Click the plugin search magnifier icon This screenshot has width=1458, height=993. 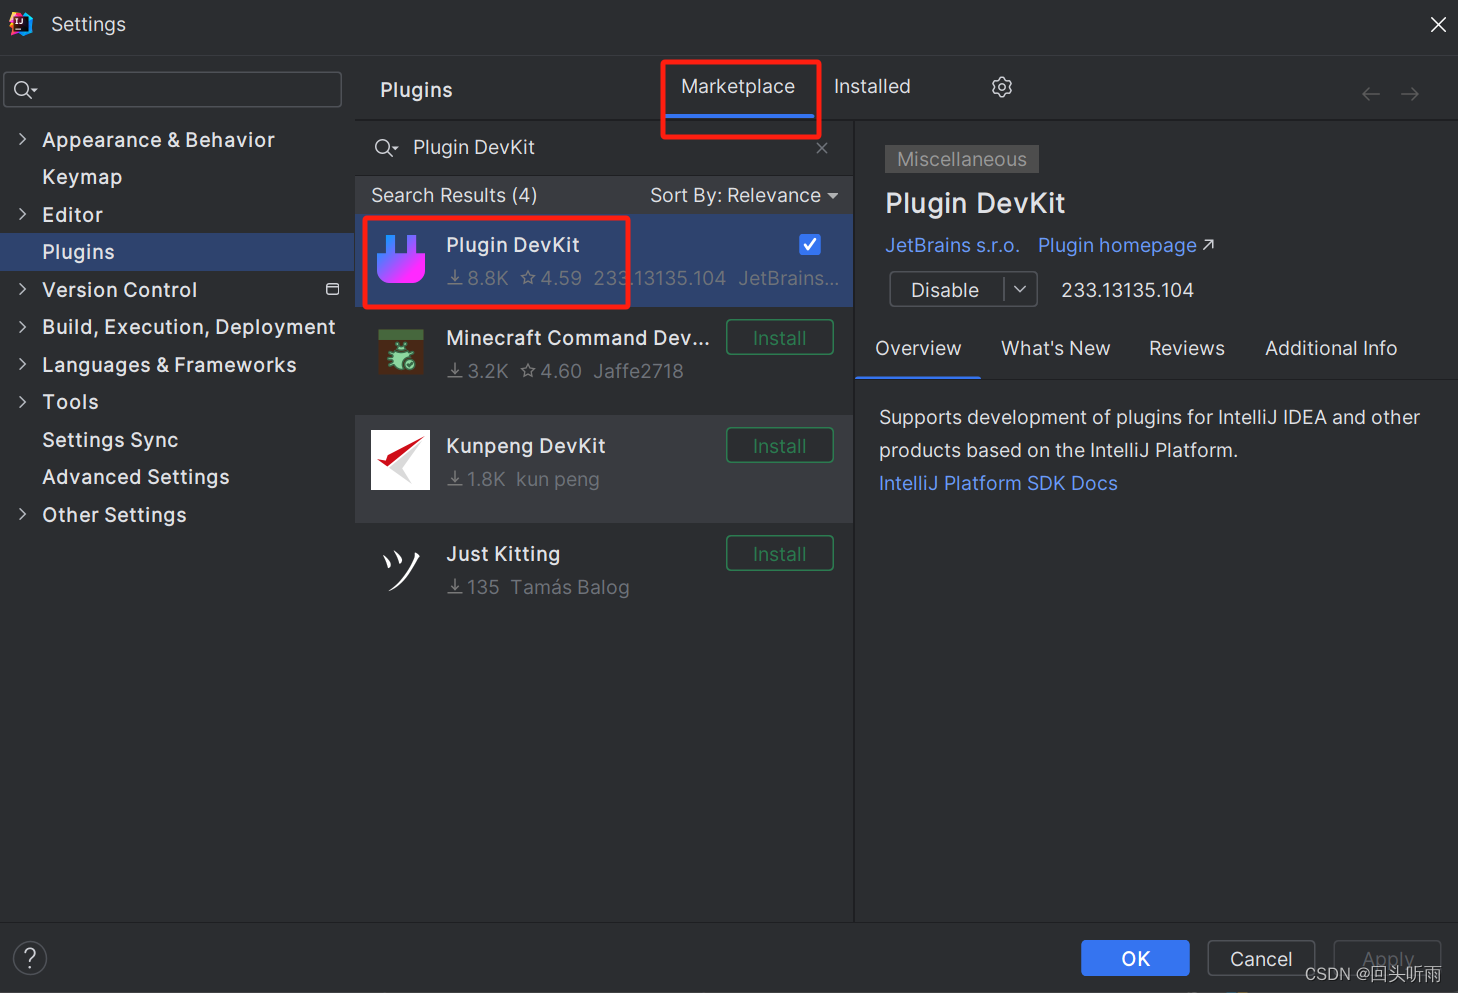click(x=386, y=148)
